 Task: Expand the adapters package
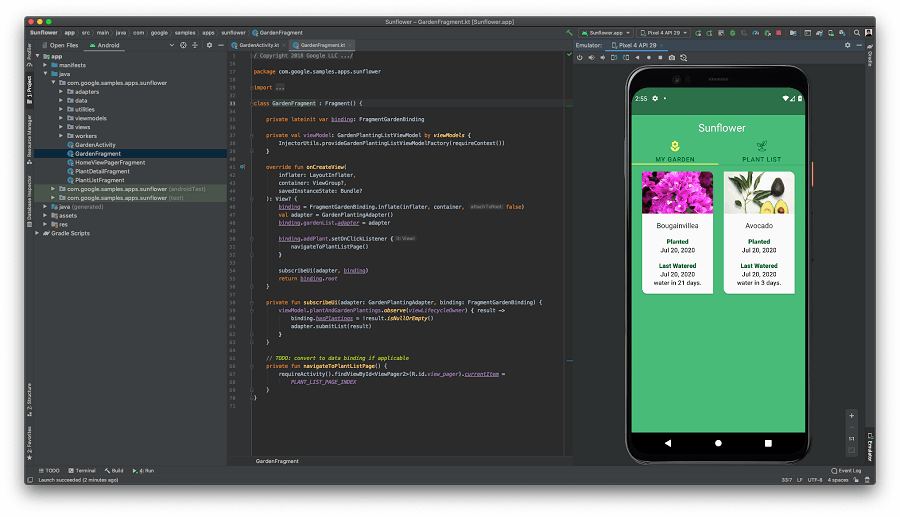click(61, 91)
